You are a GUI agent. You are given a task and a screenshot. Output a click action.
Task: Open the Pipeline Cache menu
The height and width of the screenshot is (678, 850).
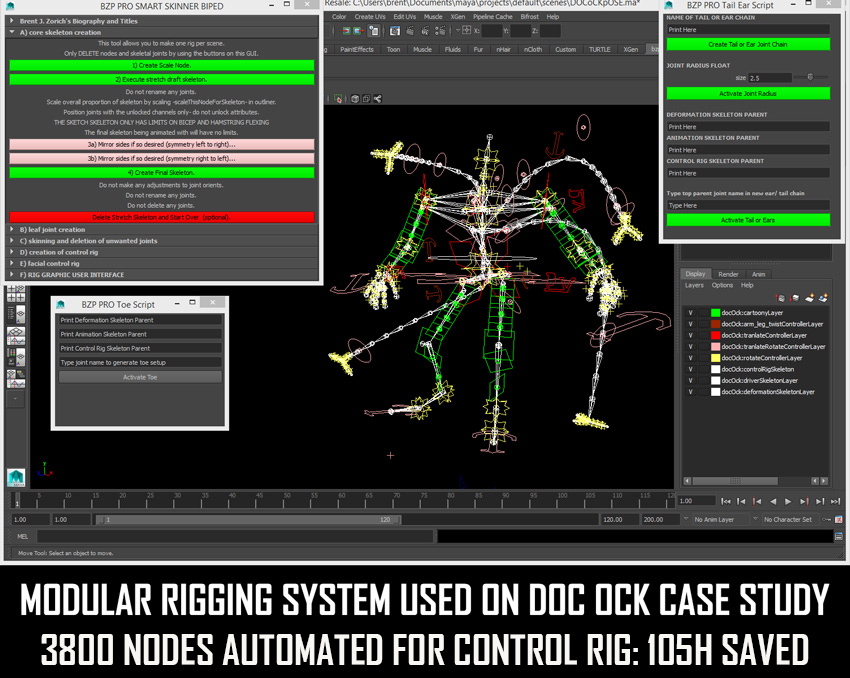pyautogui.click(x=492, y=17)
